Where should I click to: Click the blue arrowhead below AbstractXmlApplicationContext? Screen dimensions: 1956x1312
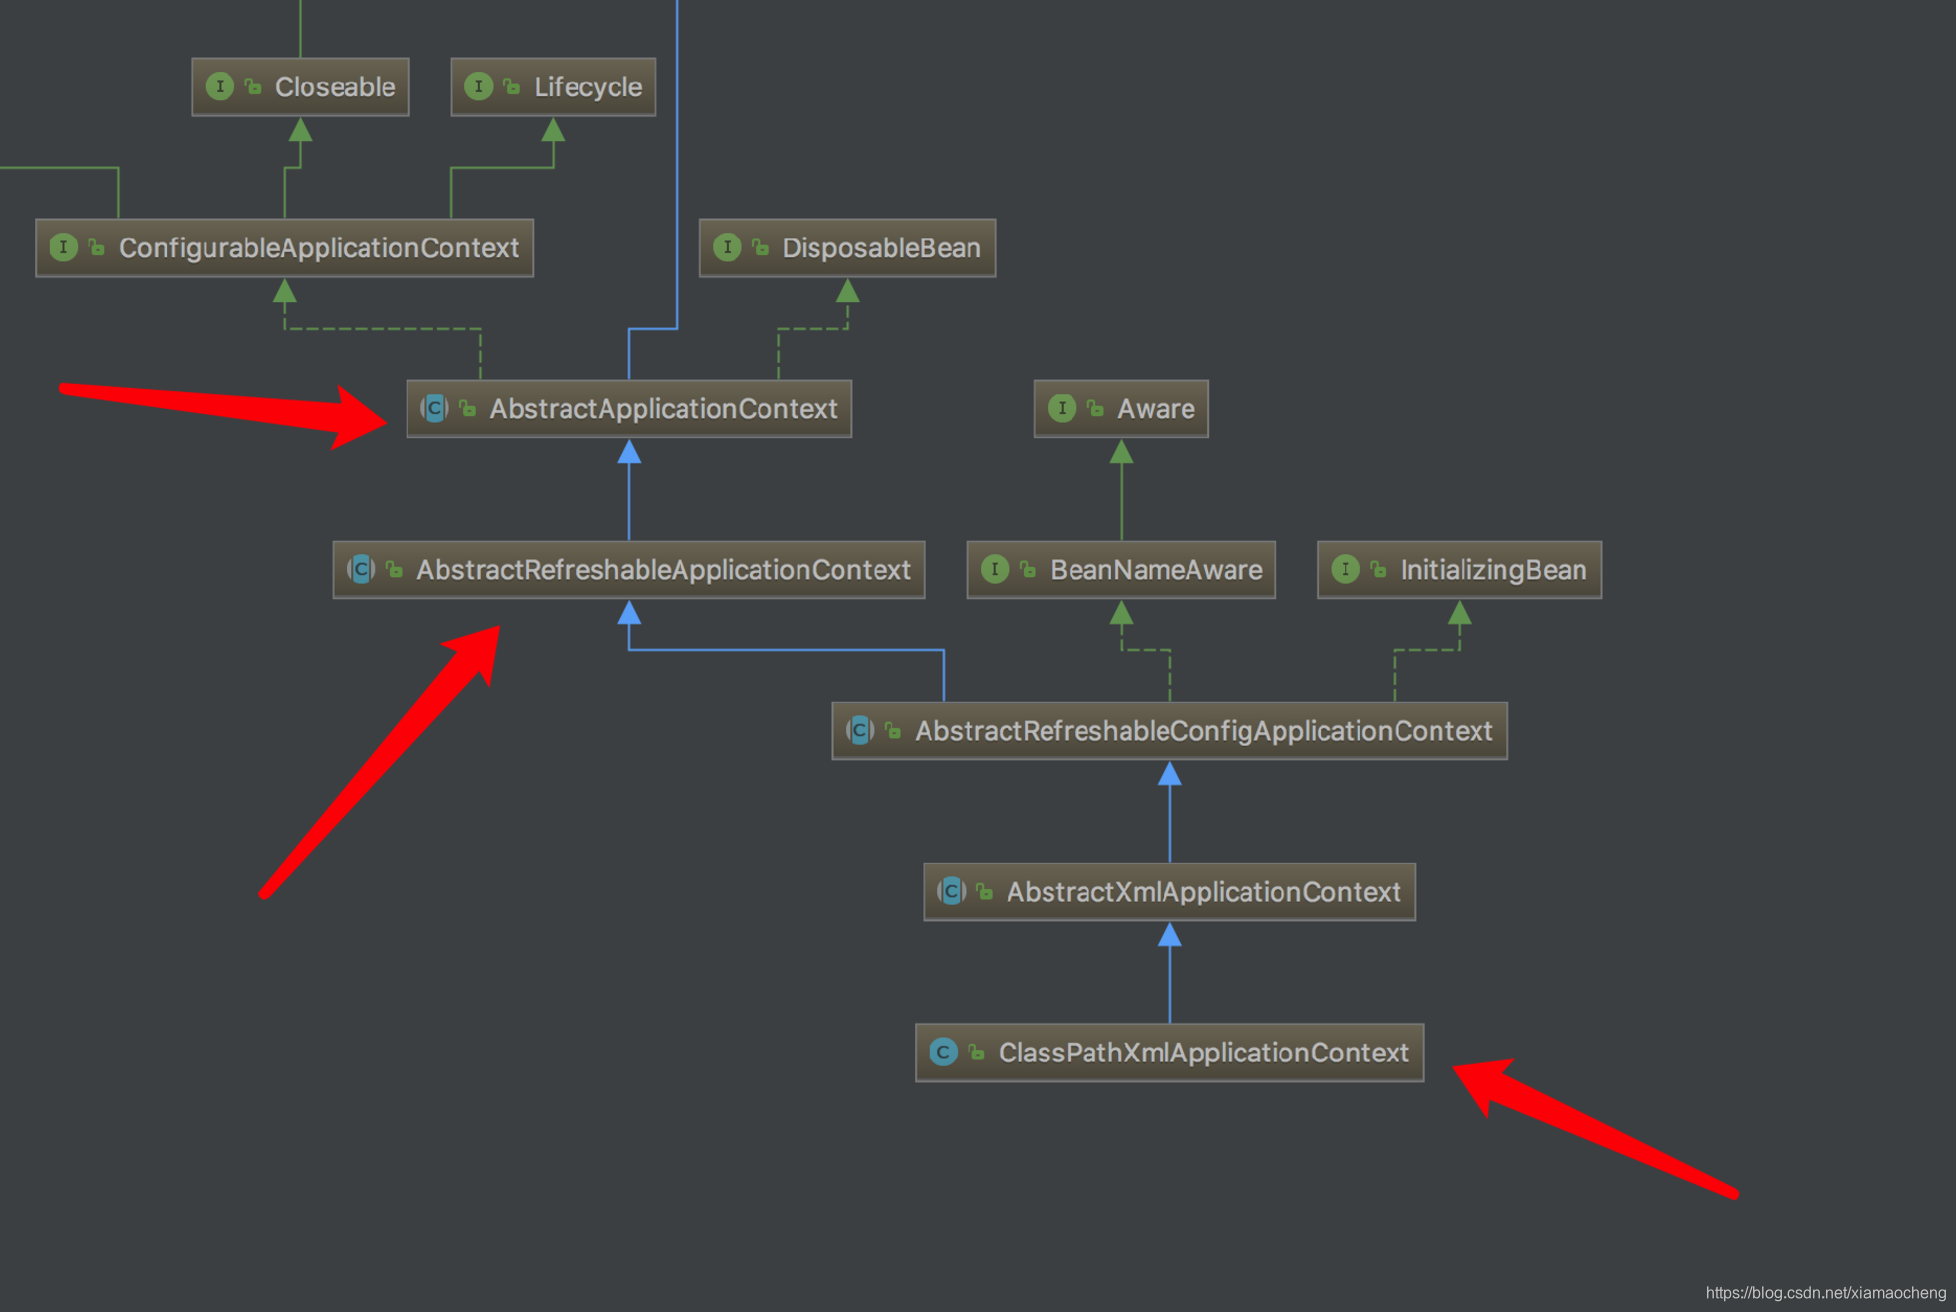pos(1169,936)
